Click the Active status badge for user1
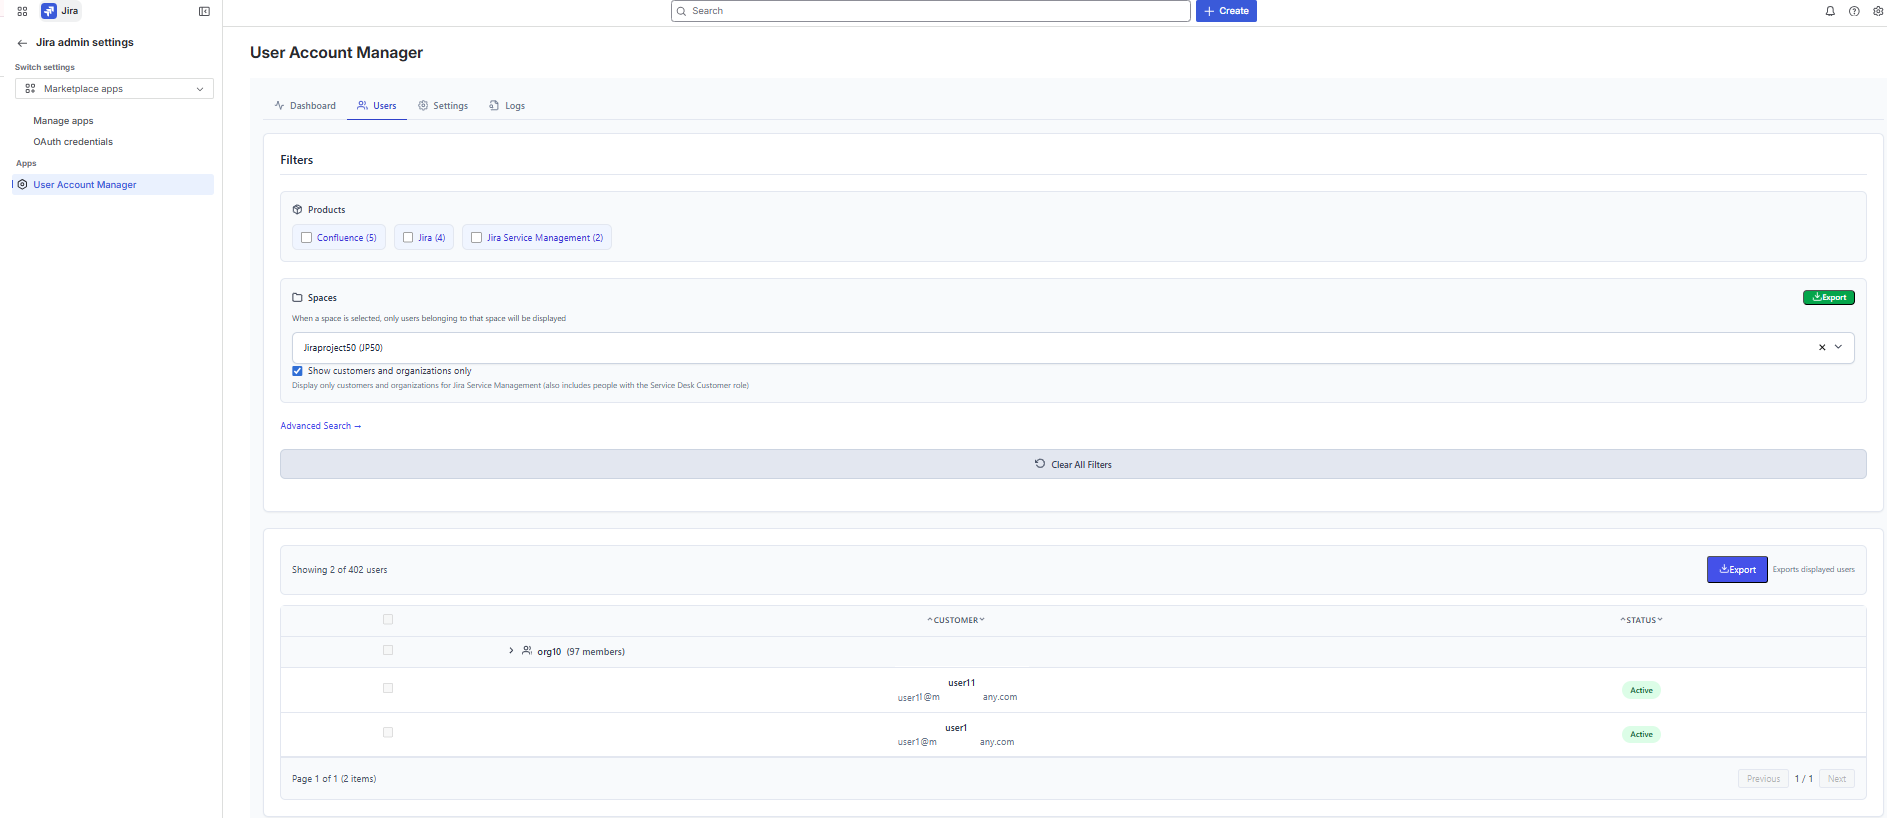 pos(1641,734)
